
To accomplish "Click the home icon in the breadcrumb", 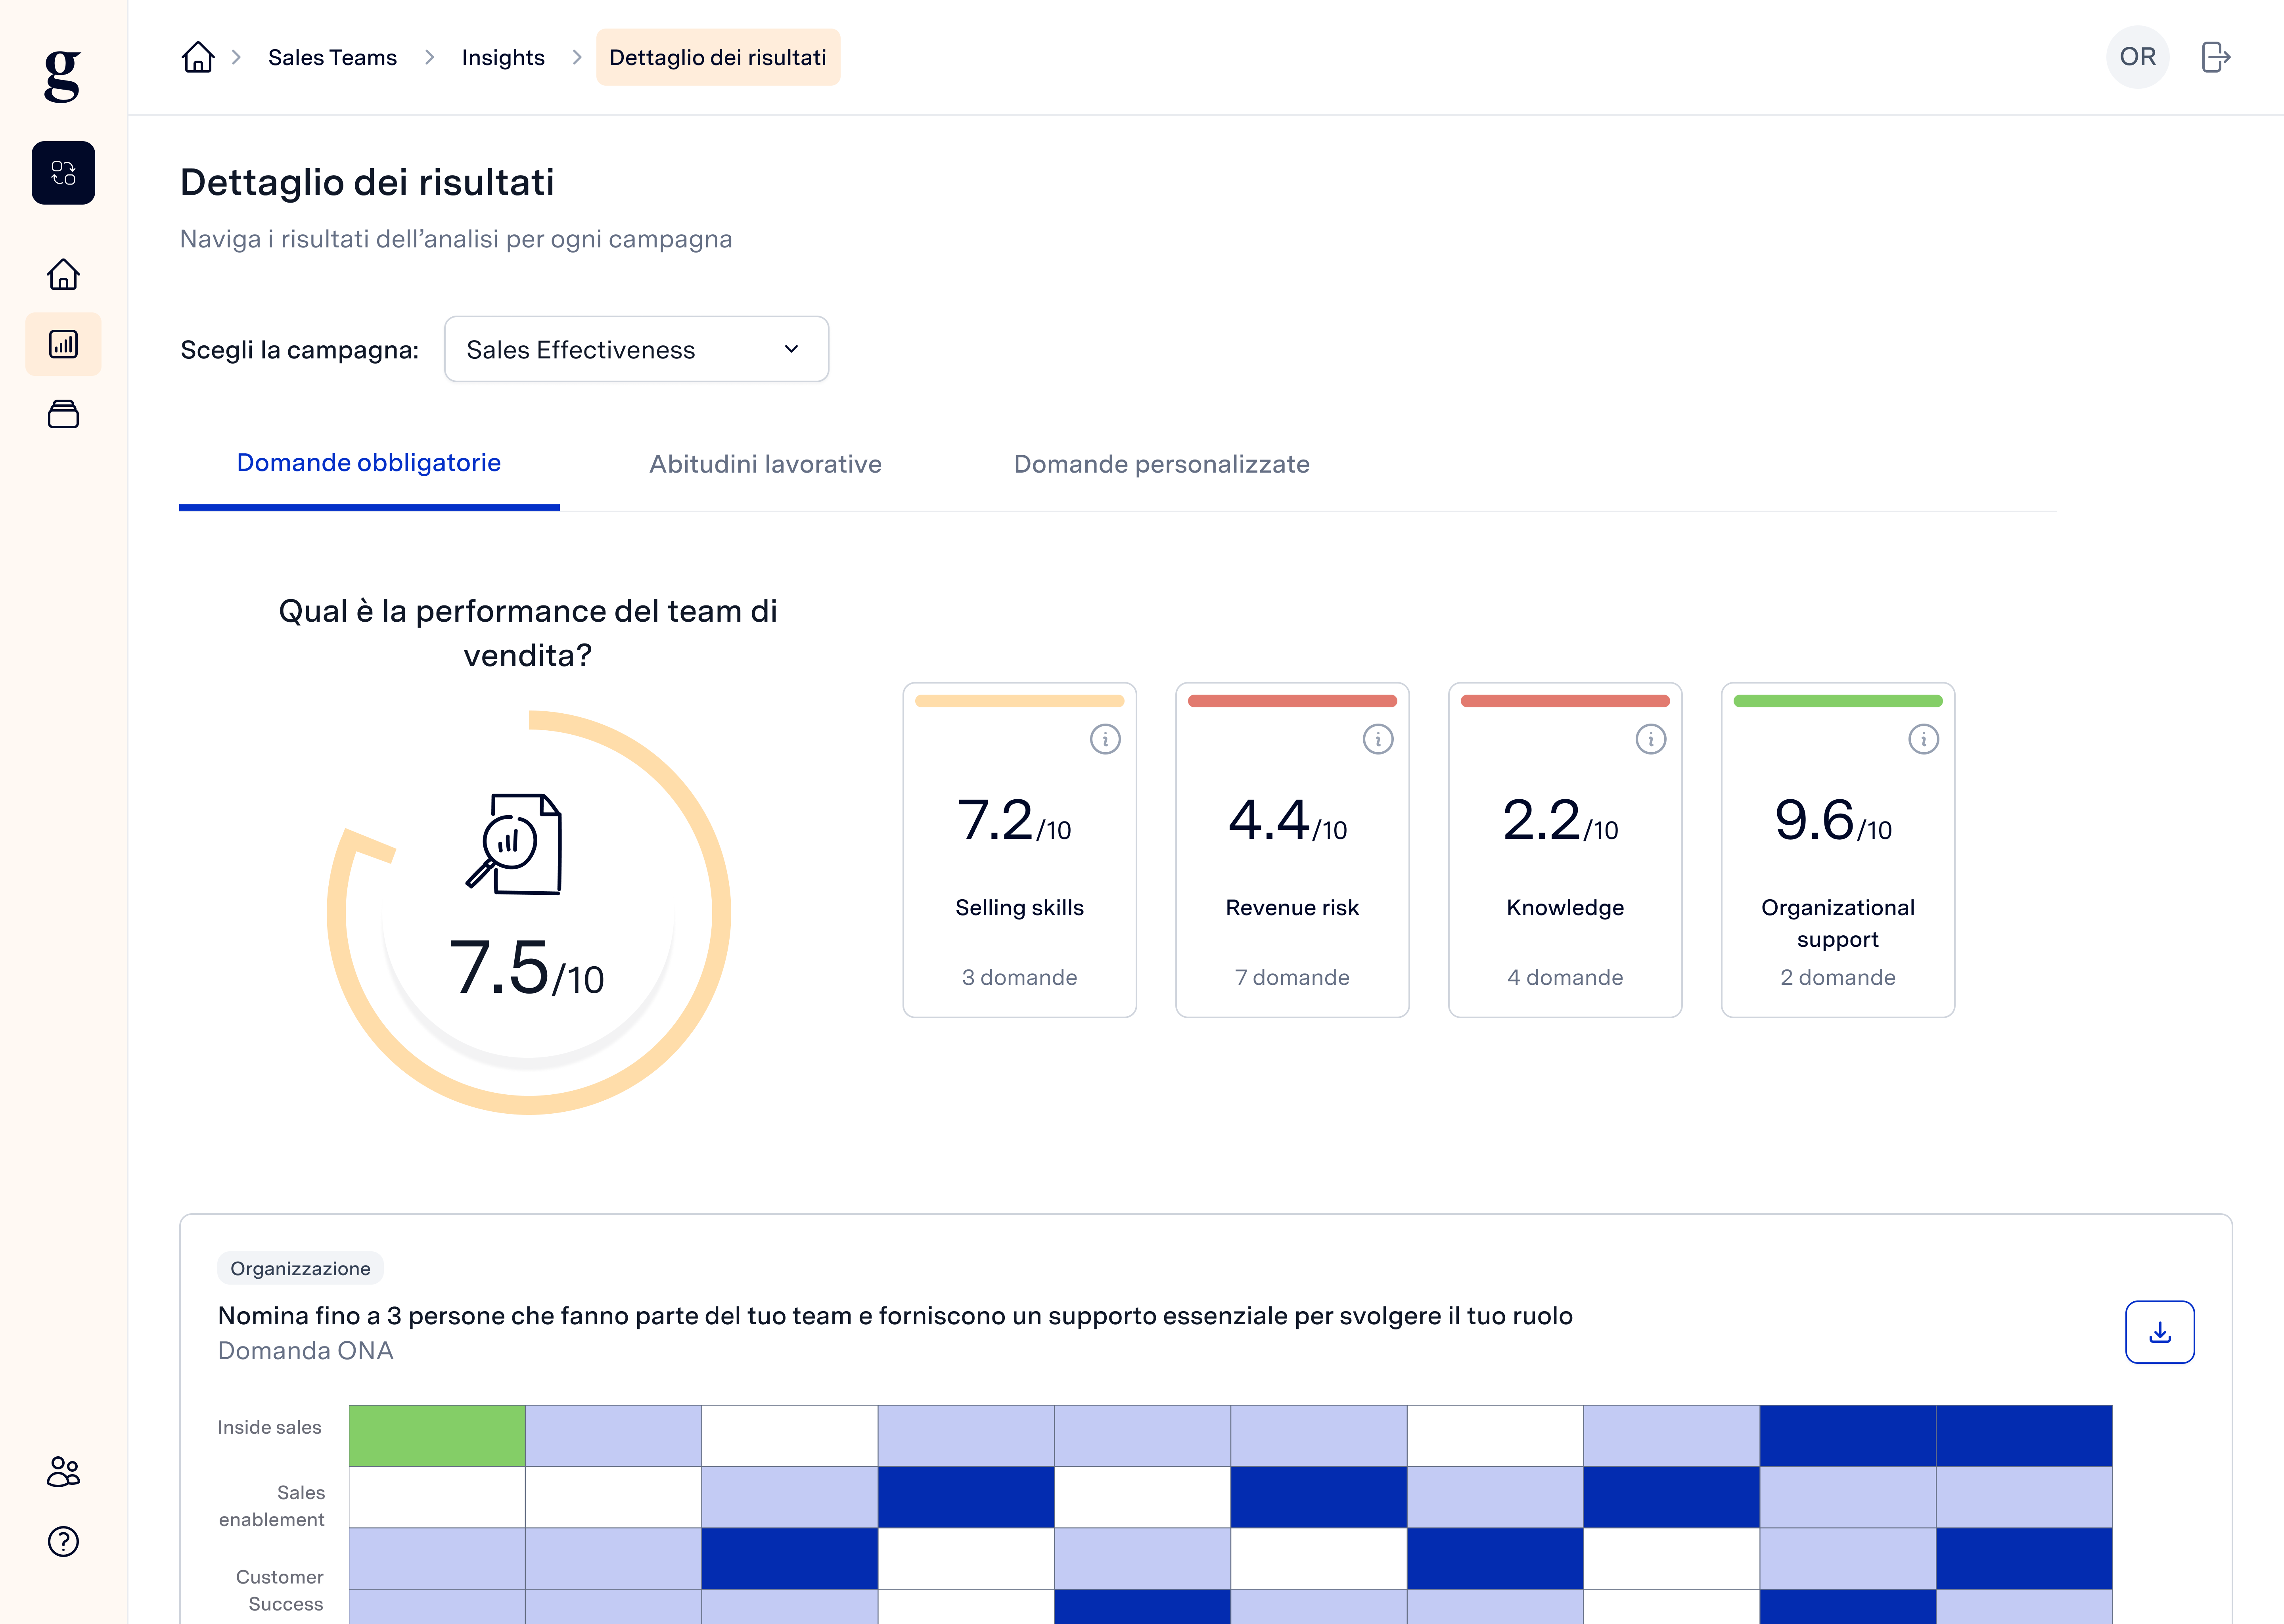I will pyautogui.click(x=197, y=57).
